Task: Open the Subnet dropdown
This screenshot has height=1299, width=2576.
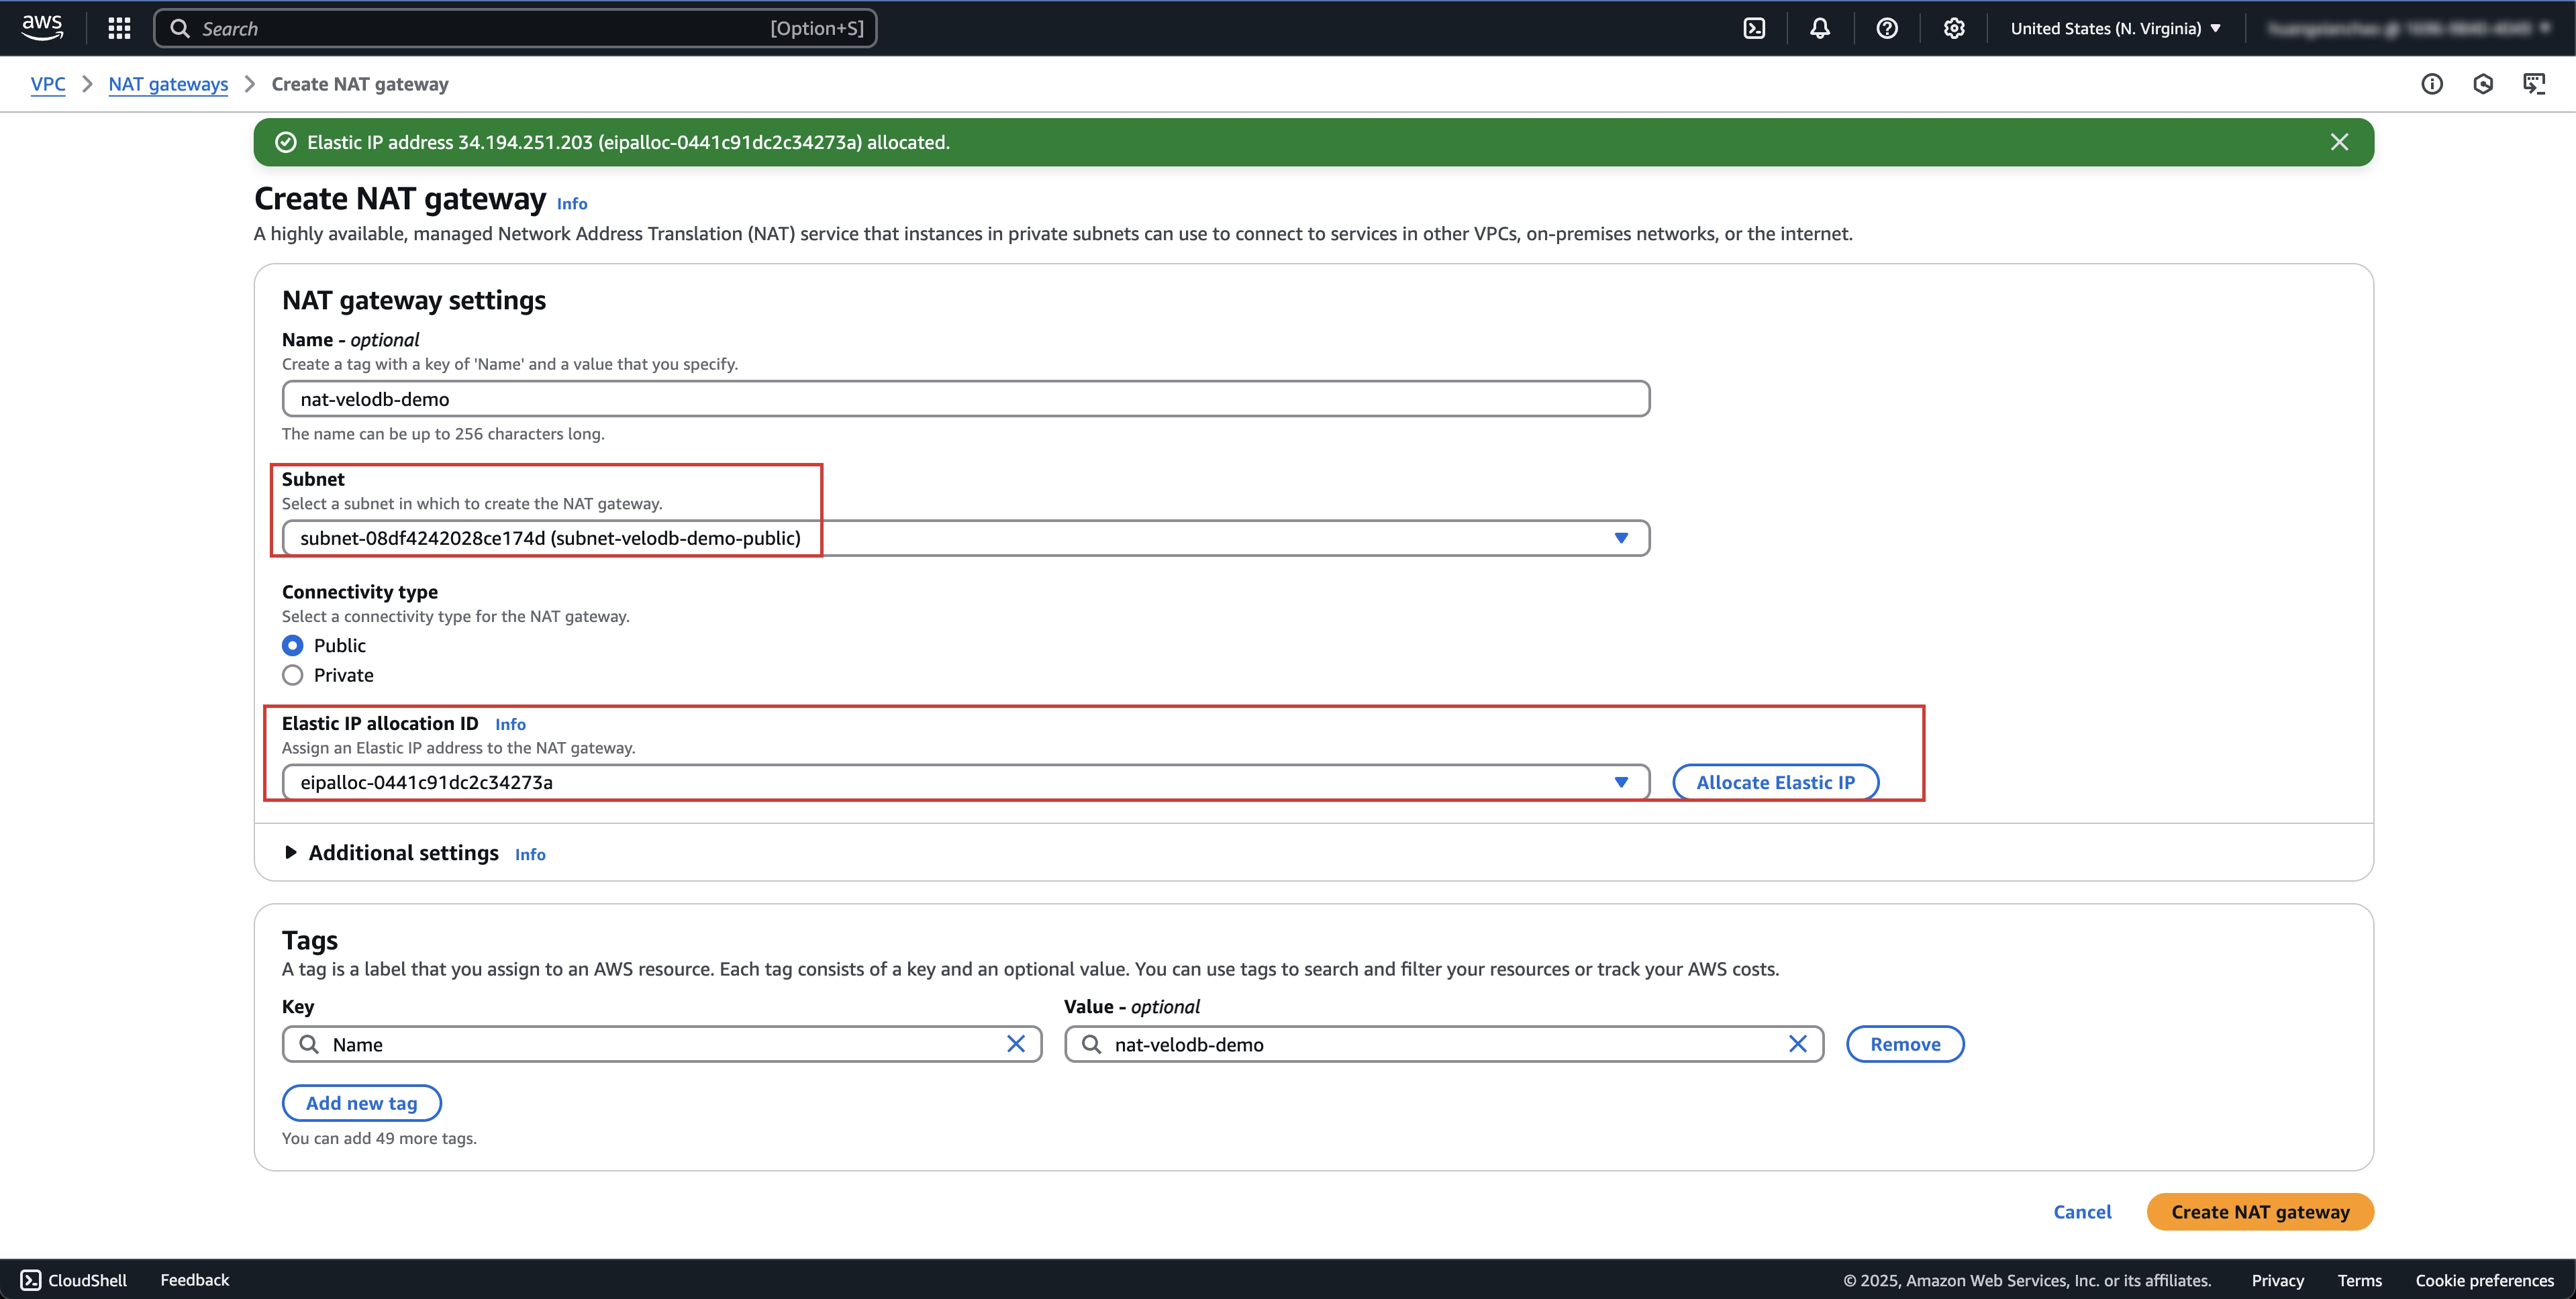Action: click(966, 538)
